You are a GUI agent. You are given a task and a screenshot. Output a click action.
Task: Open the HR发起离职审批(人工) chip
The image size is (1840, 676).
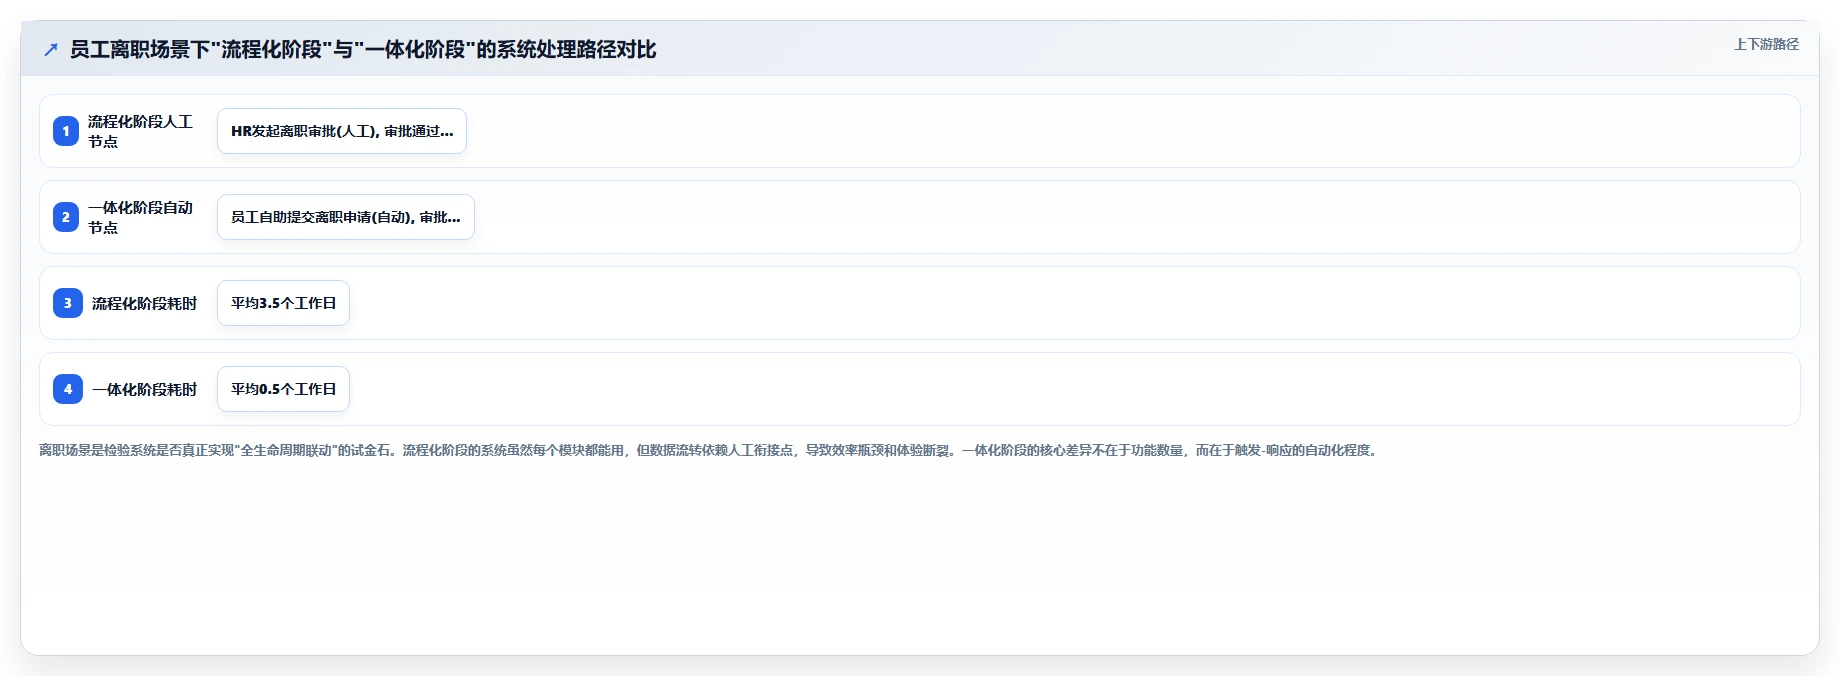click(x=342, y=131)
